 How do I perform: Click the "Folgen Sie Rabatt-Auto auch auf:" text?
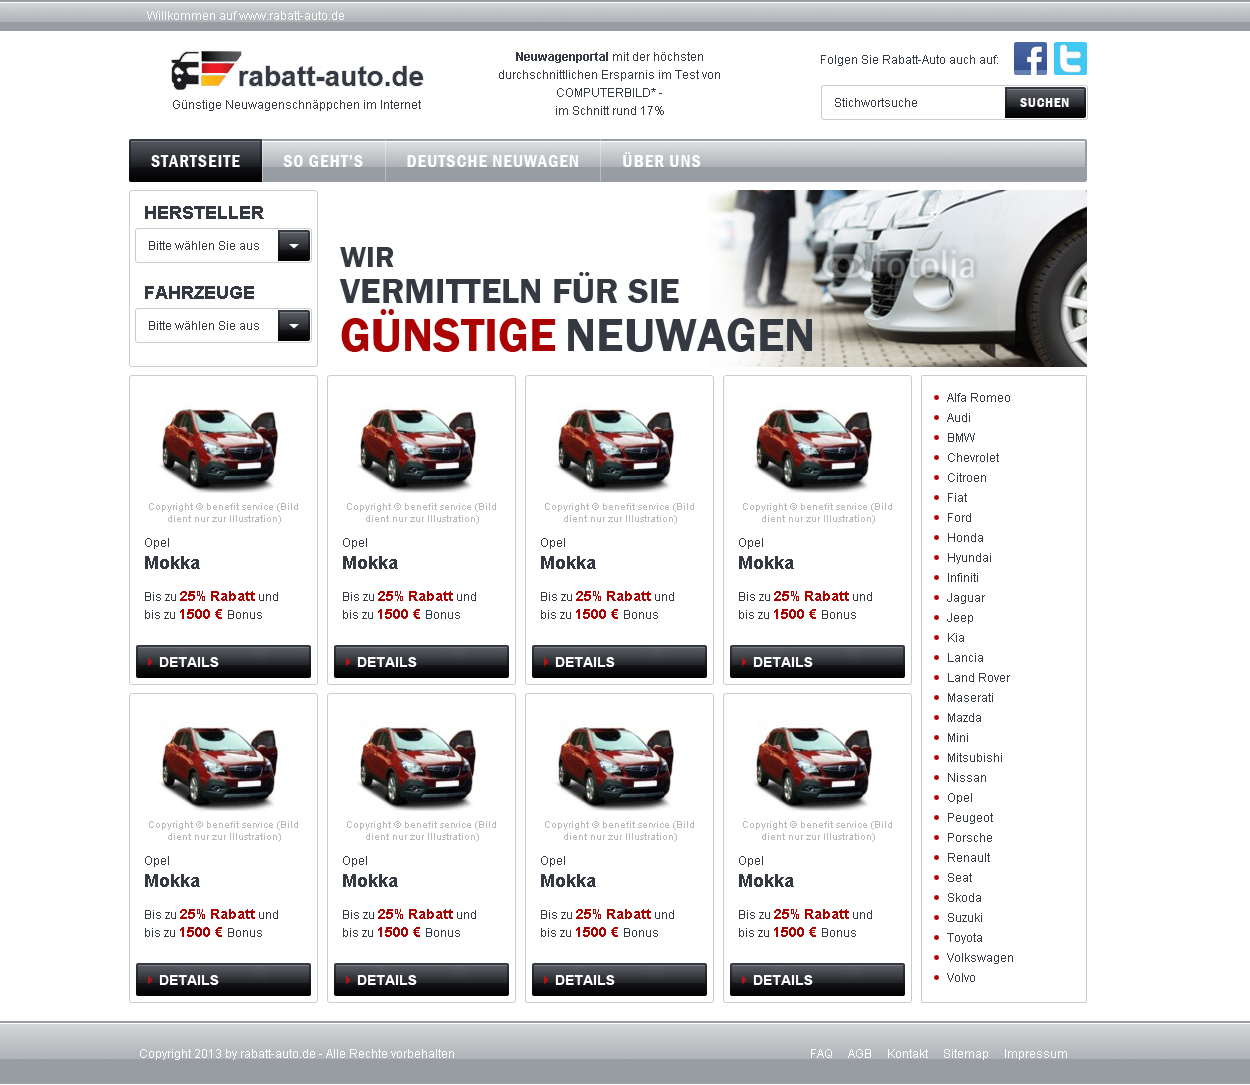click(909, 60)
